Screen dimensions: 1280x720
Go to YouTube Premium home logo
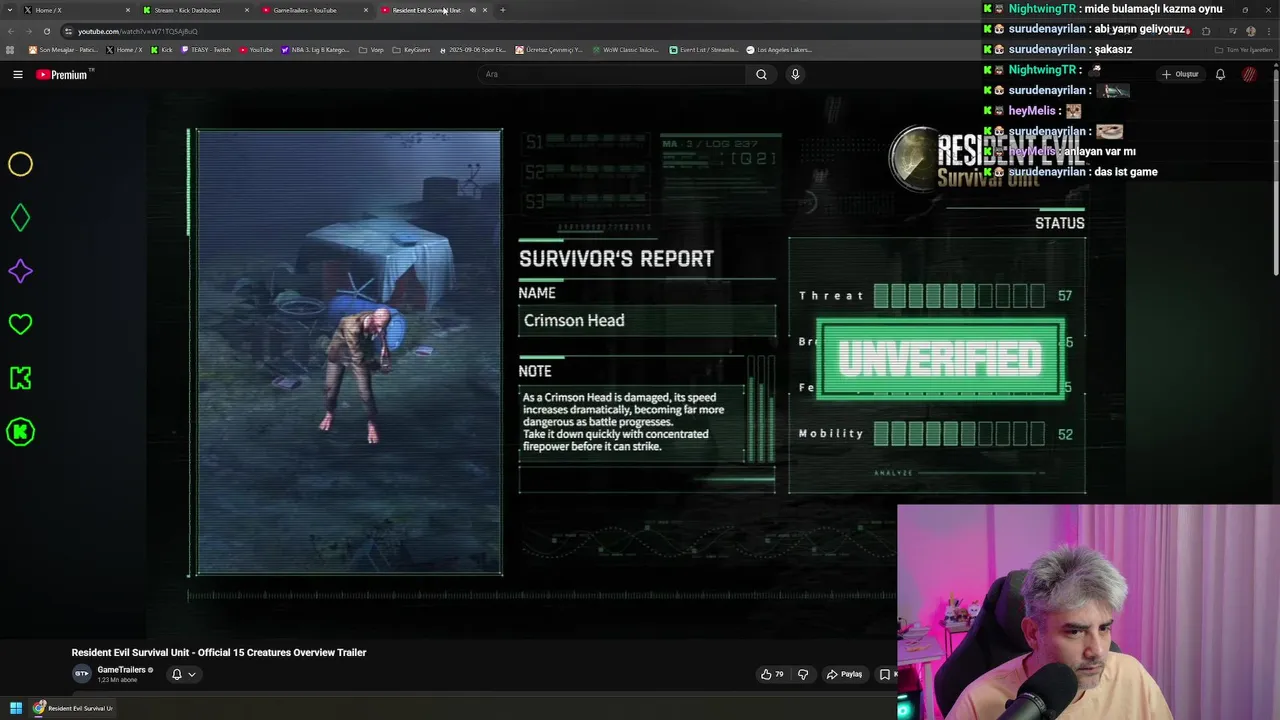click(64, 74)
